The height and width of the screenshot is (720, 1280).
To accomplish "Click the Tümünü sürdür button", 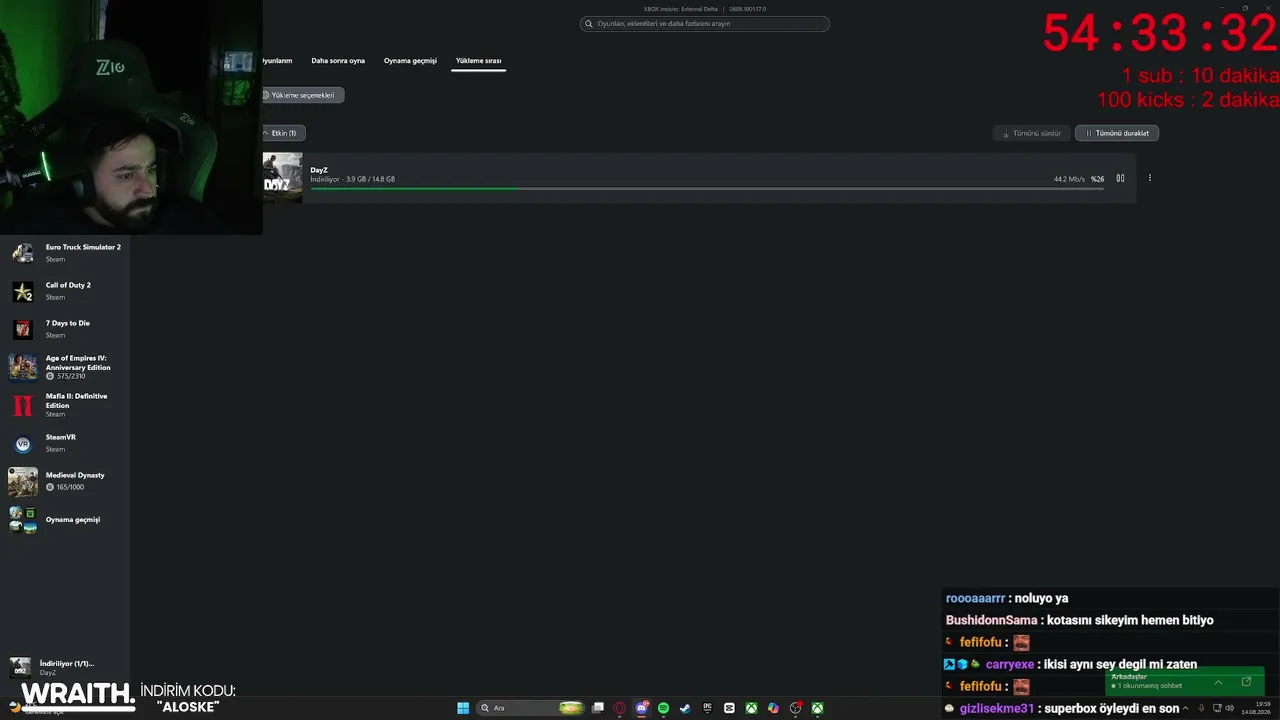I will click(x=1032, y=133).
